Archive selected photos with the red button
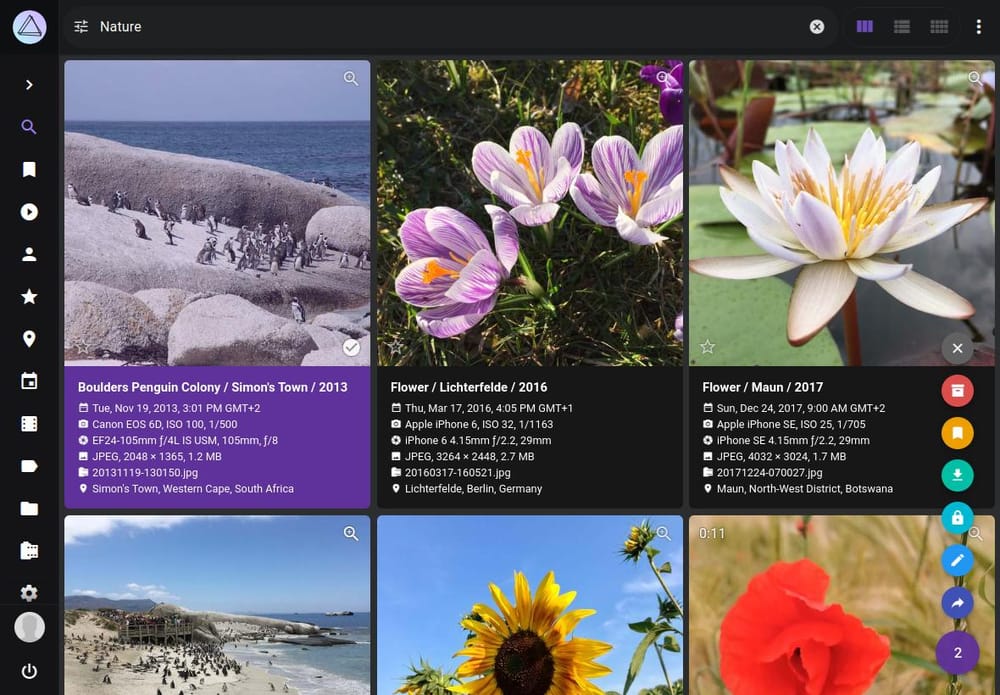The image size is (1000, 695). pos(958,390)
